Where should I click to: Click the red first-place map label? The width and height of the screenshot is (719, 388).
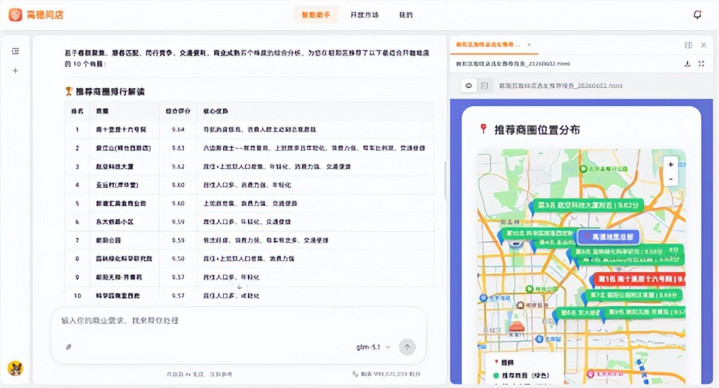coord(640,279)
